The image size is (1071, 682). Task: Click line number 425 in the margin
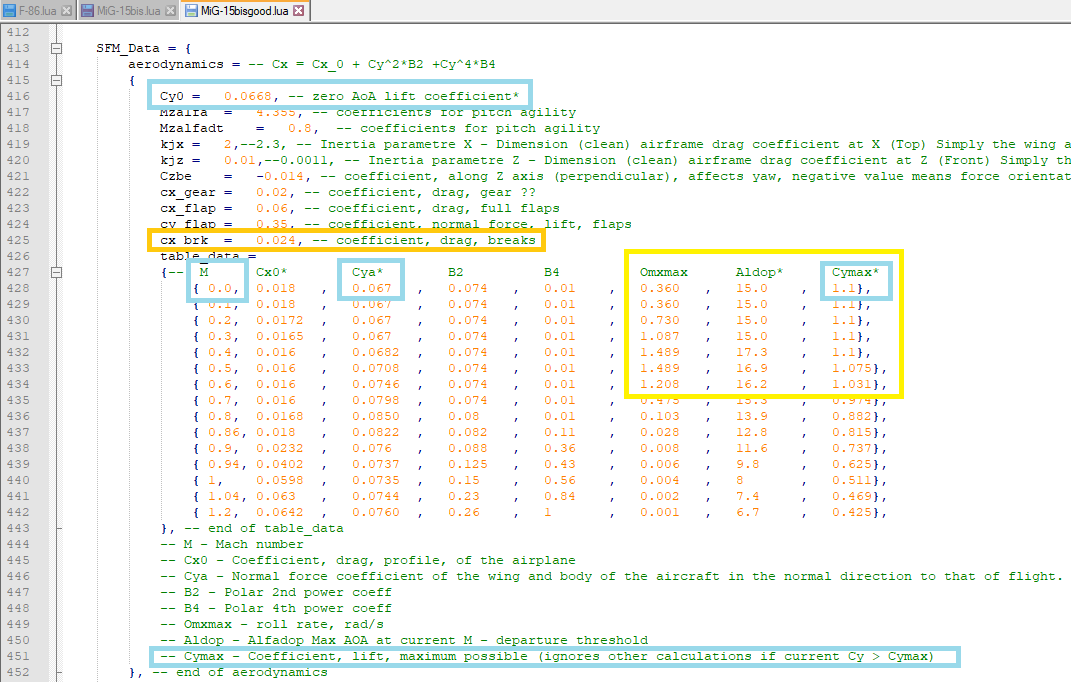[18, 241]
